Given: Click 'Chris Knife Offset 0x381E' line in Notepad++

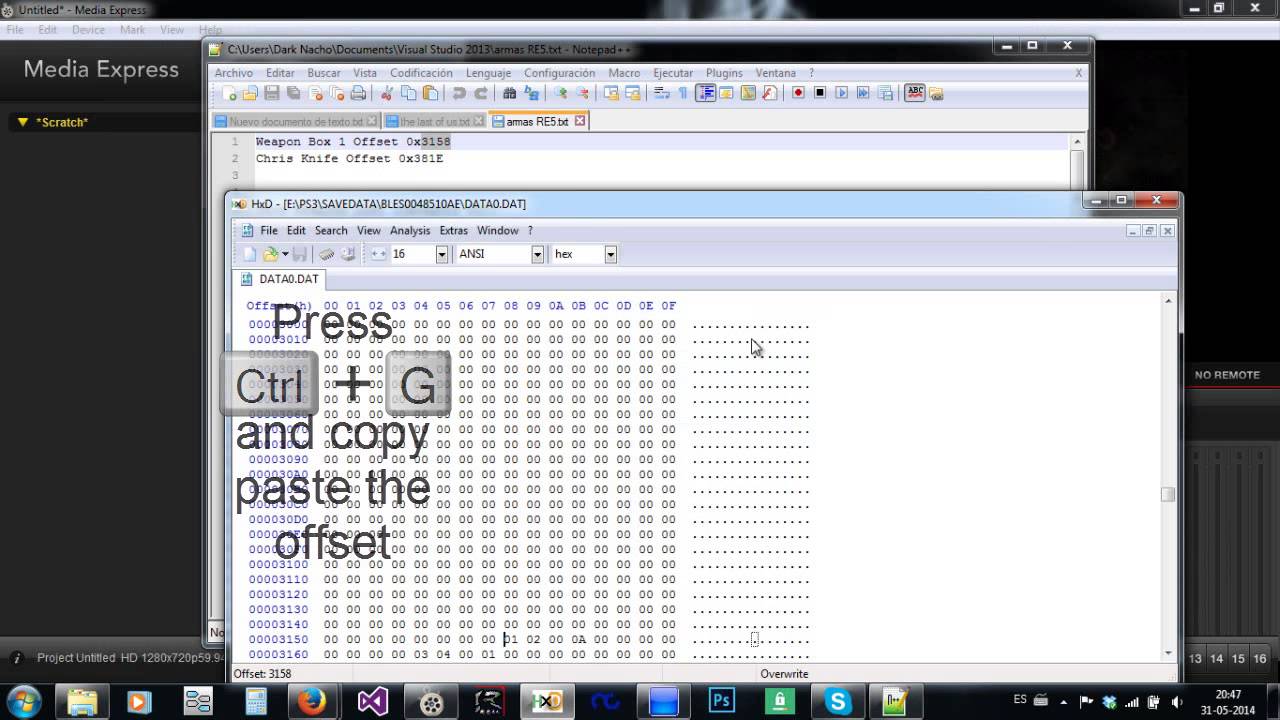Looking at the screenshot, I should pyautogui.click(x=349, y=158).
